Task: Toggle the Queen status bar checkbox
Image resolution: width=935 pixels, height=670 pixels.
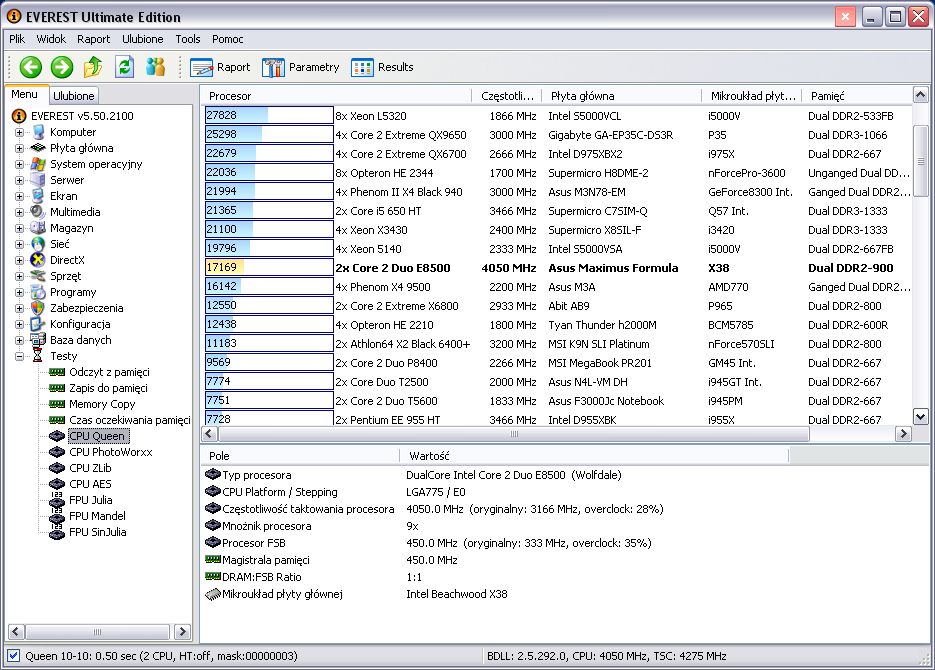Action: (x=12, y=656)
